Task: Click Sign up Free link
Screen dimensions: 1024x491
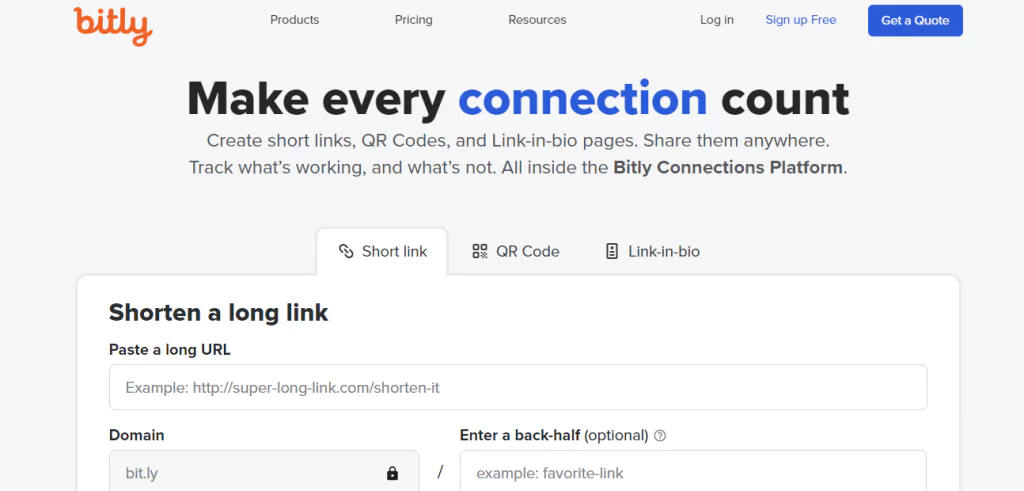Action: click(x=801, y=20)
